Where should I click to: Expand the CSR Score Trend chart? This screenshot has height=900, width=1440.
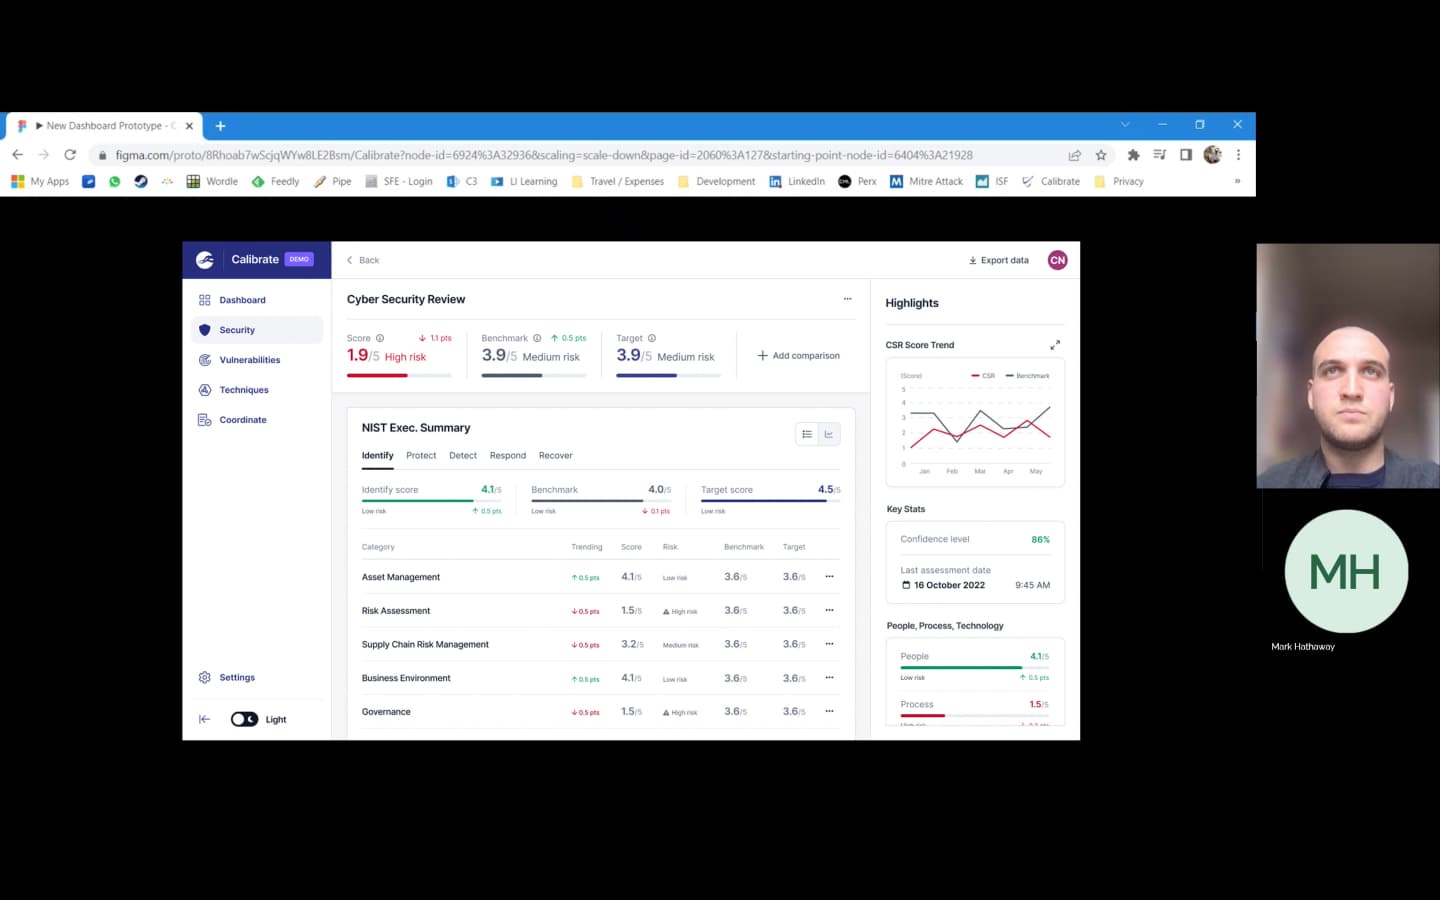coord(1054,345)
